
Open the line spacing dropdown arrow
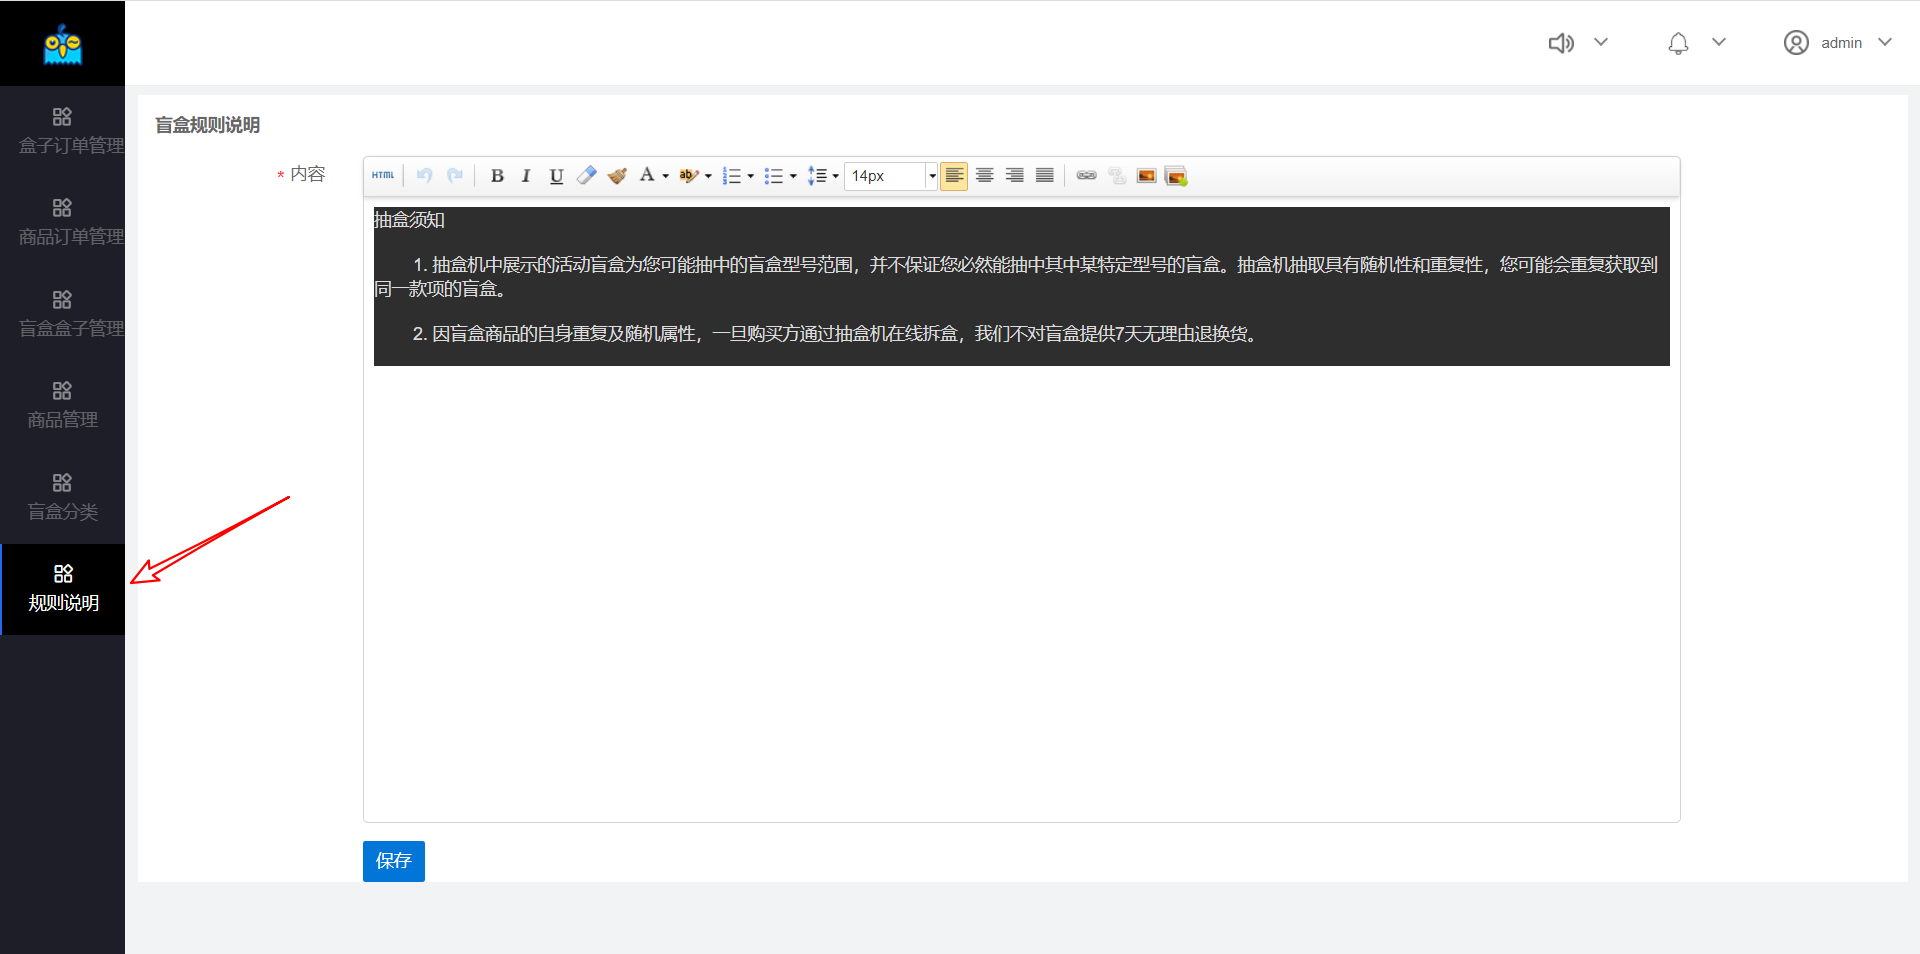coord(836,177)
